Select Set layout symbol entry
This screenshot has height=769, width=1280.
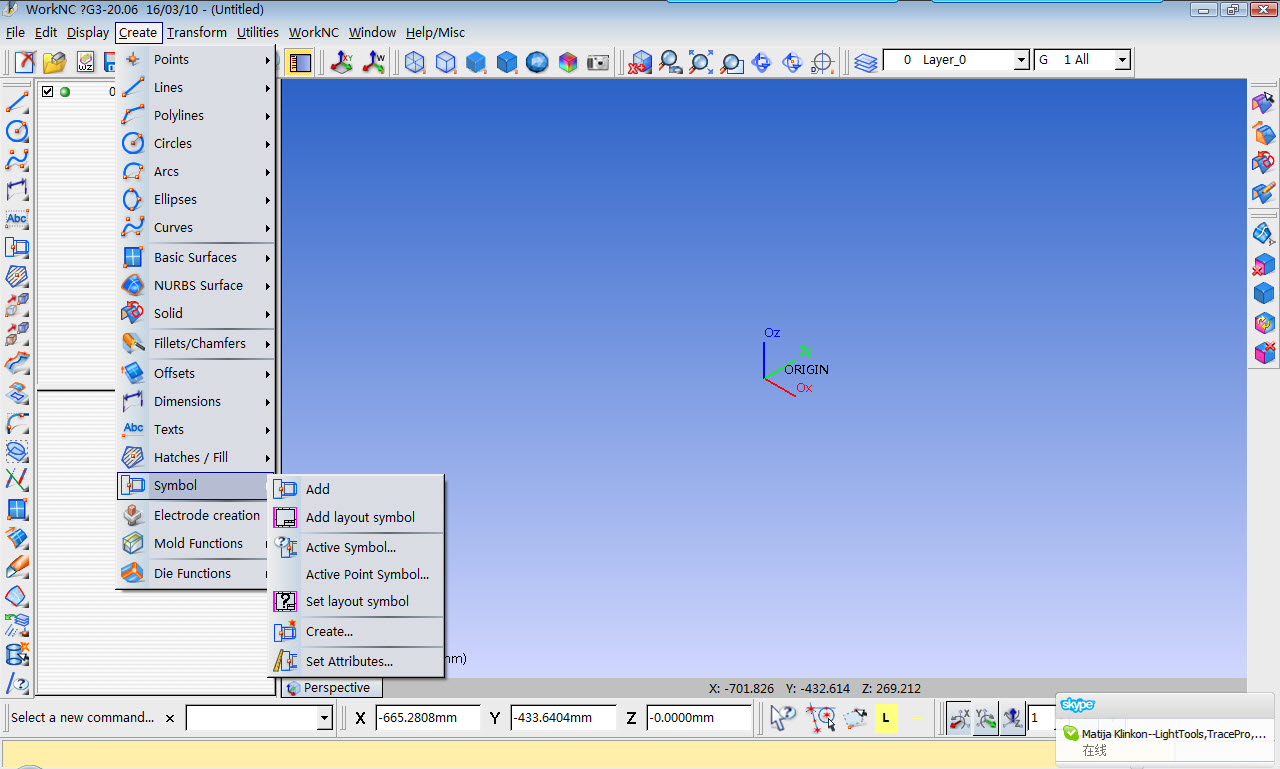357,601
